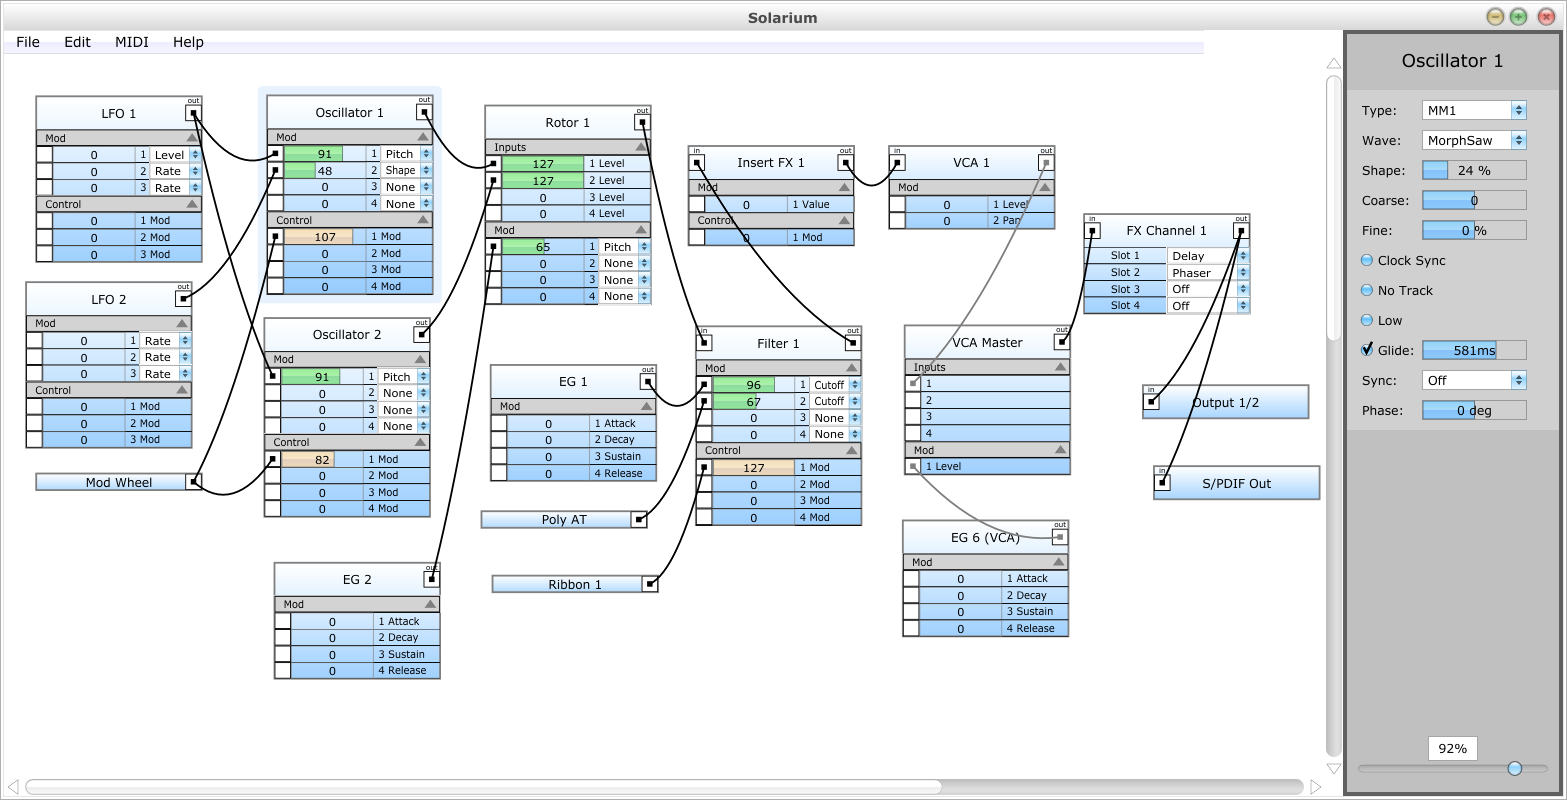The height and width of the screenshot is (800, 1567).
Task: Click the Oscillator 1 out port
Action: click(425, 112)
